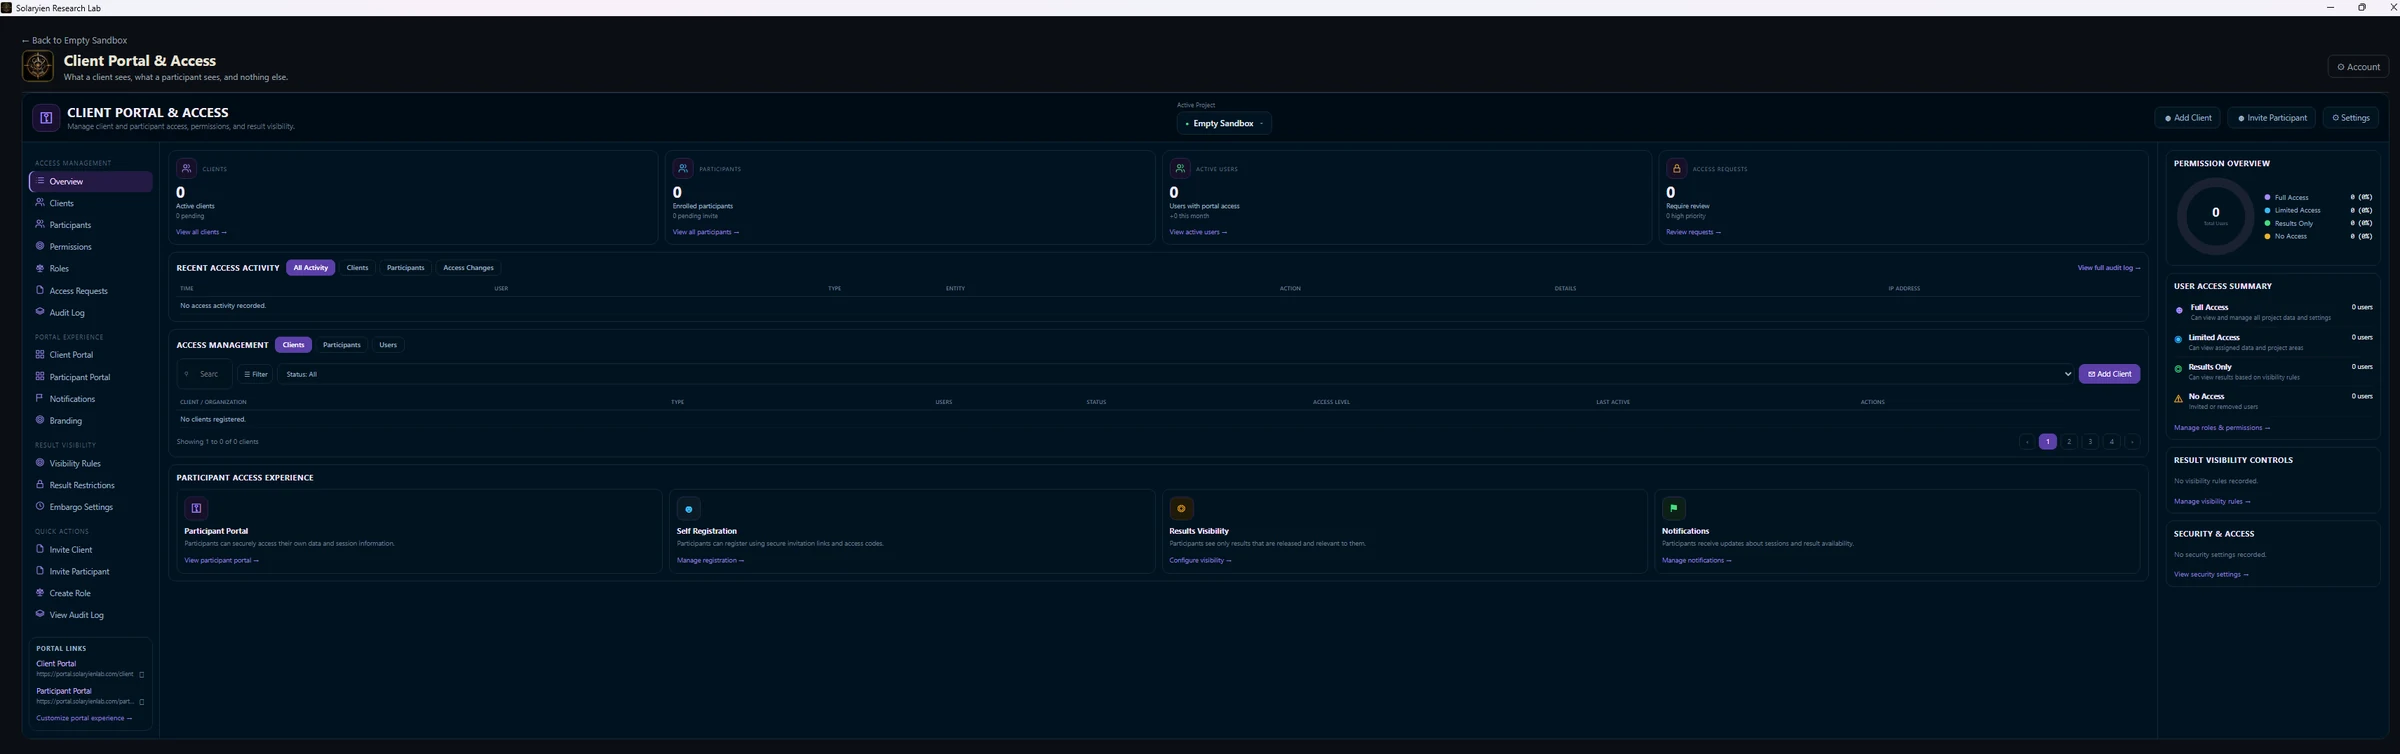Click the next page arrow

pyautogui.click(x=2132, y=442)
